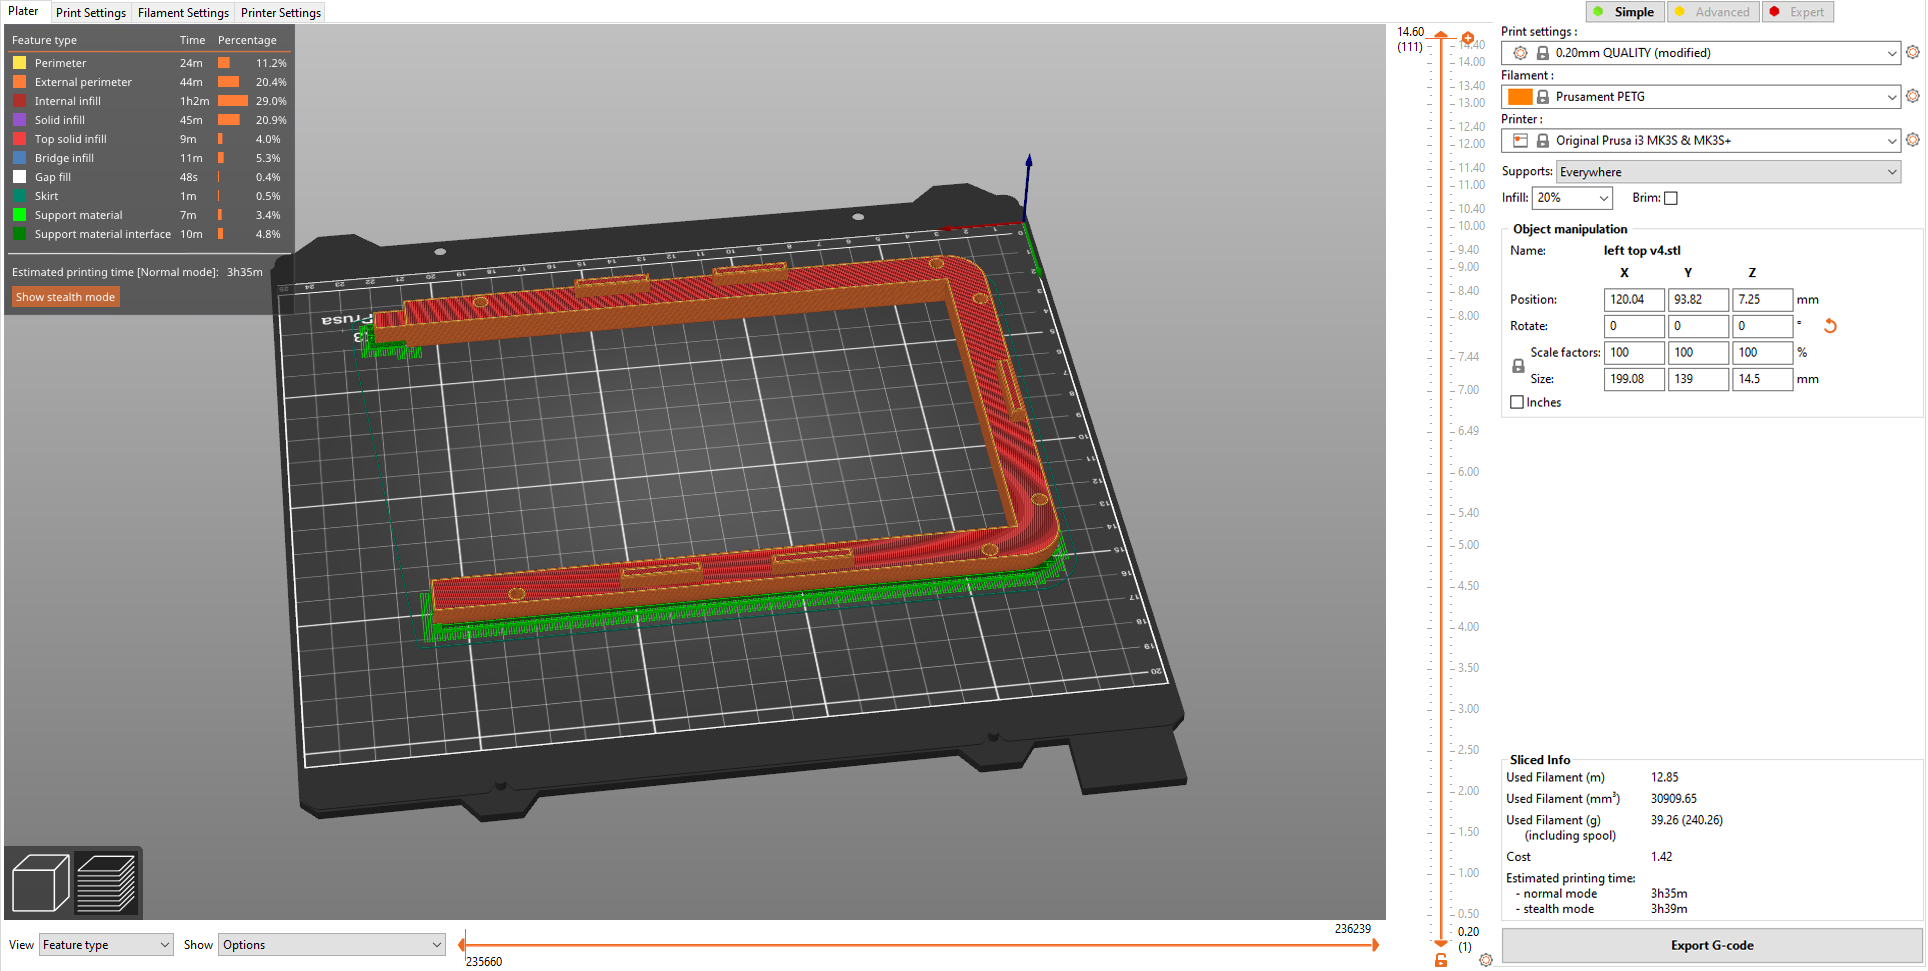1928x971 pixels.
Task: Switch to 3D editor view using cube icon
Action: pyautogui.click(x=40, y=882)
